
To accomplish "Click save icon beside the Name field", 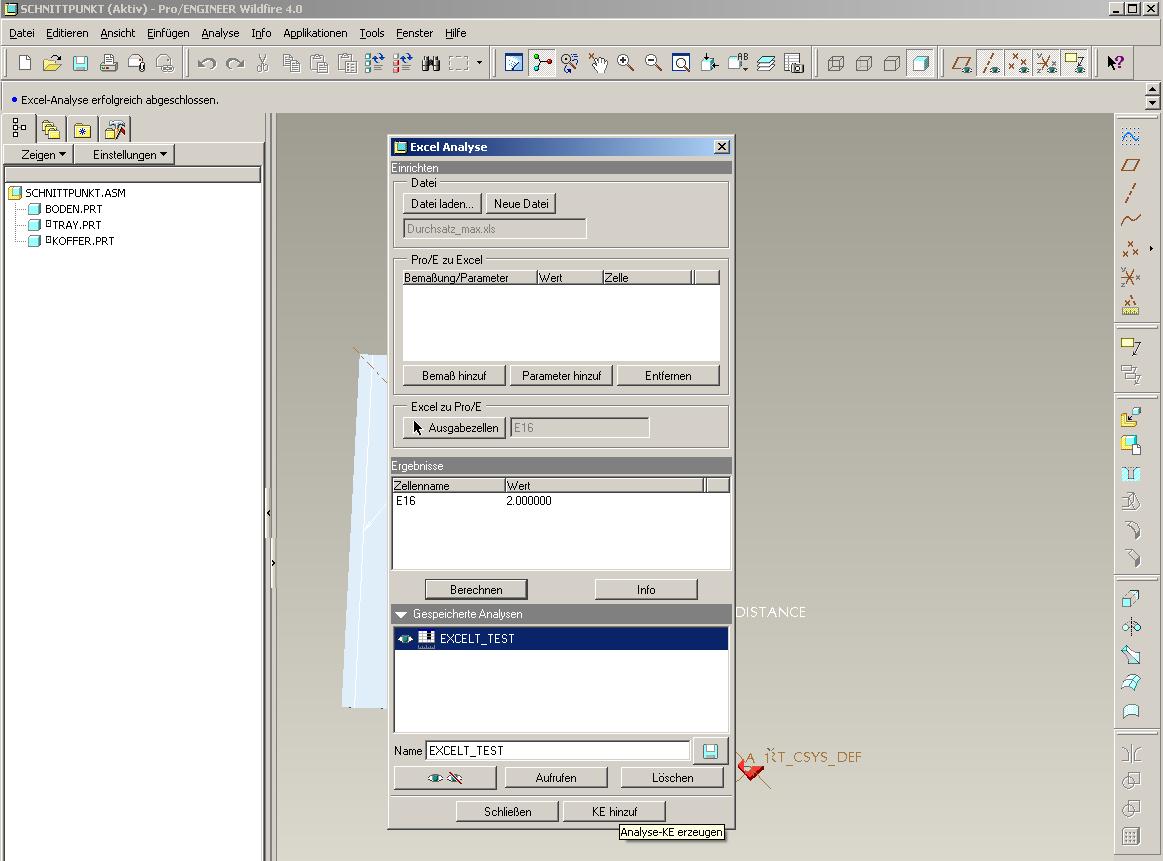I will pyautogui.click(x=710, y=751).
